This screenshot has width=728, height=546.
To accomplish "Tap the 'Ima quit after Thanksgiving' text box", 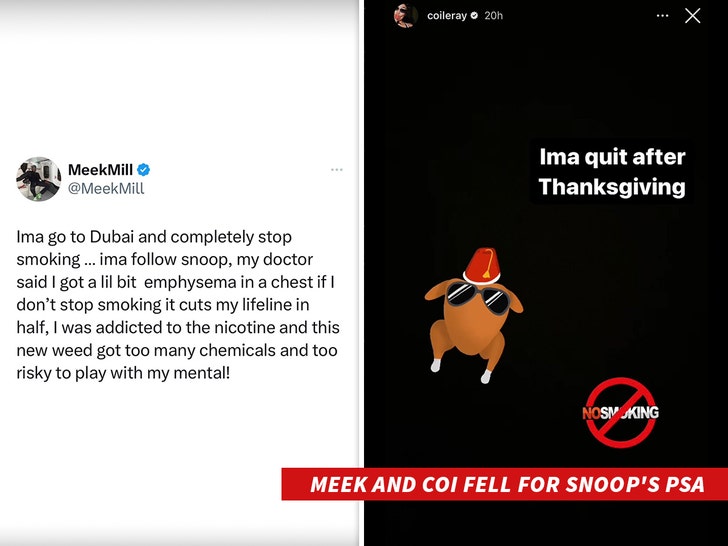I will 612,172.
